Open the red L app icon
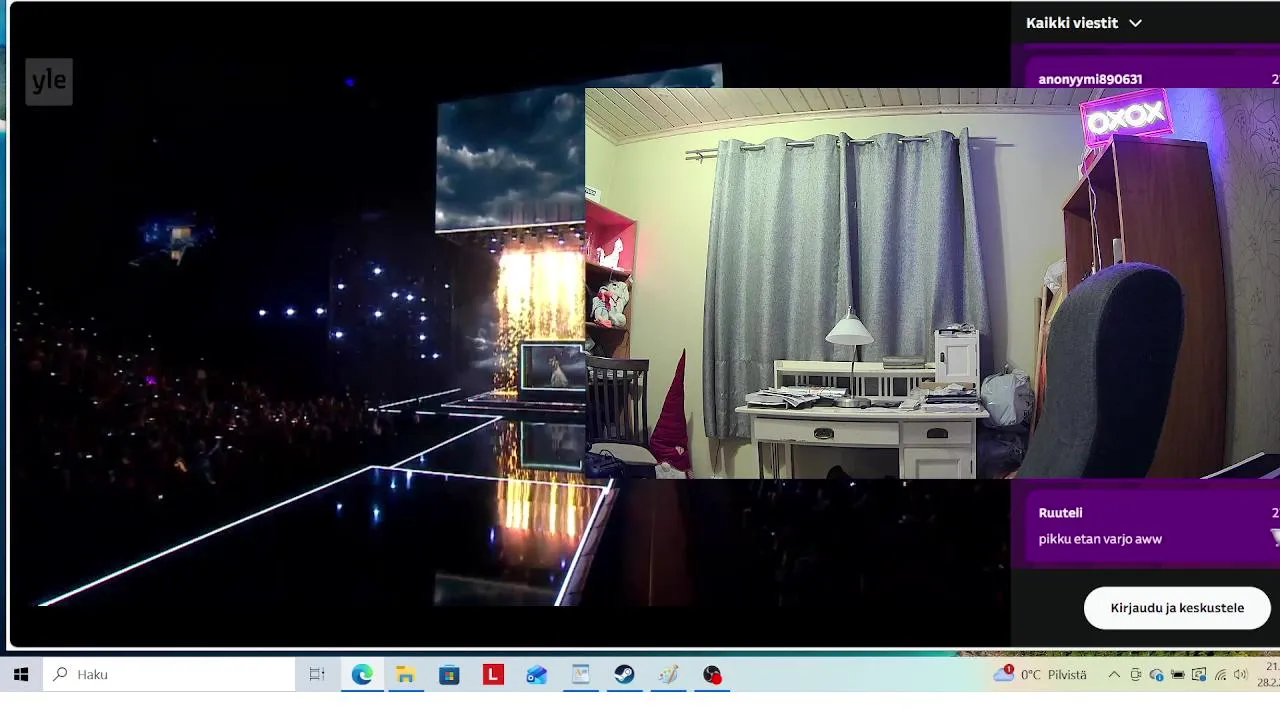The width and height of the screenshot is (1280, 720). (493, 675)
